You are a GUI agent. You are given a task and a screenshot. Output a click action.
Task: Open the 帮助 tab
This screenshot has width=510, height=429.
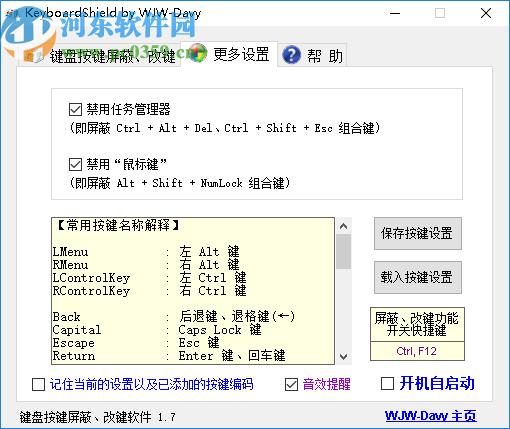coord(312,55)
